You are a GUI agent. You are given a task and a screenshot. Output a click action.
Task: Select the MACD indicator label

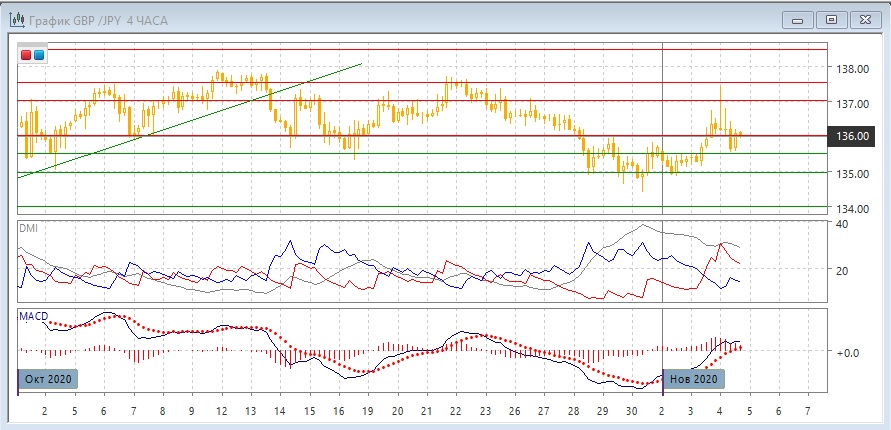click(x=33, y=316)
